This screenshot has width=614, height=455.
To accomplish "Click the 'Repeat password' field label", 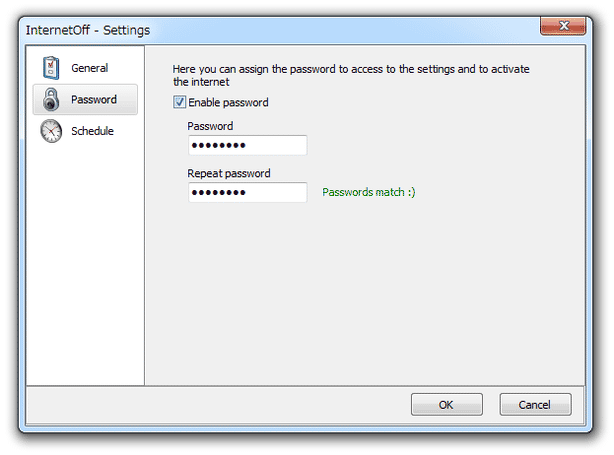I will point(229,173).
